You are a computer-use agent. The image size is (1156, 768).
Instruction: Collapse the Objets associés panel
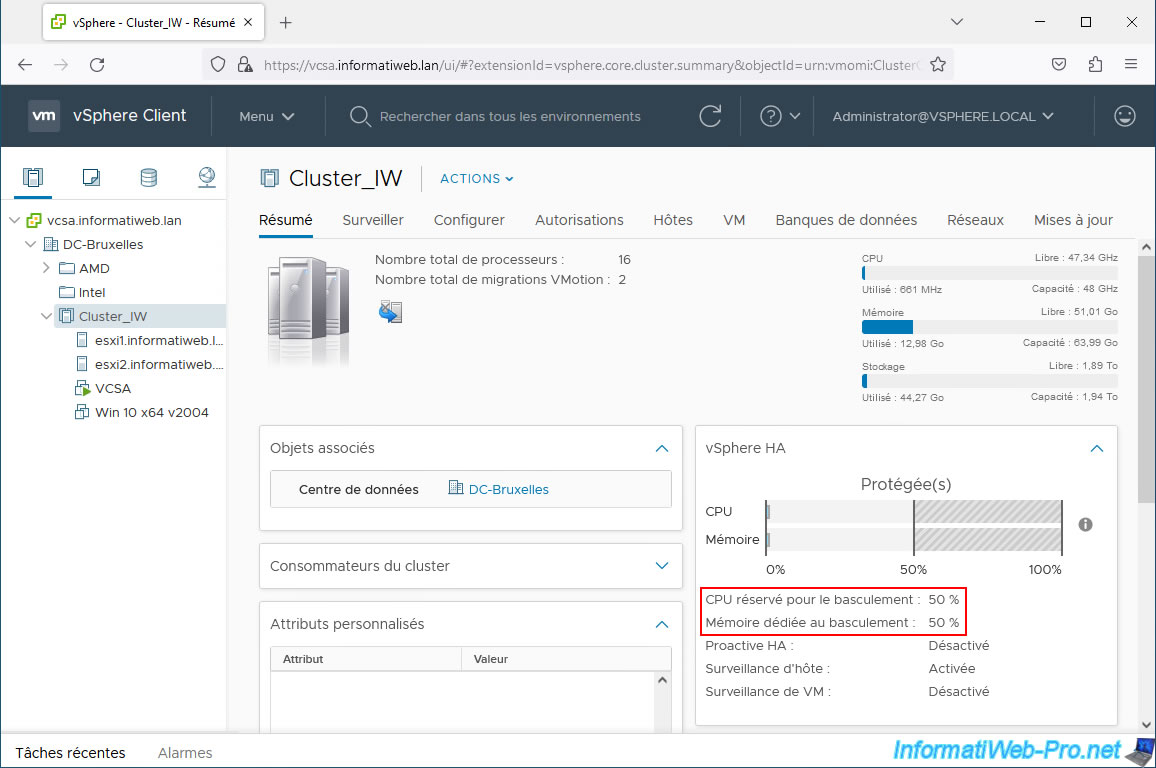click(662, 448)
